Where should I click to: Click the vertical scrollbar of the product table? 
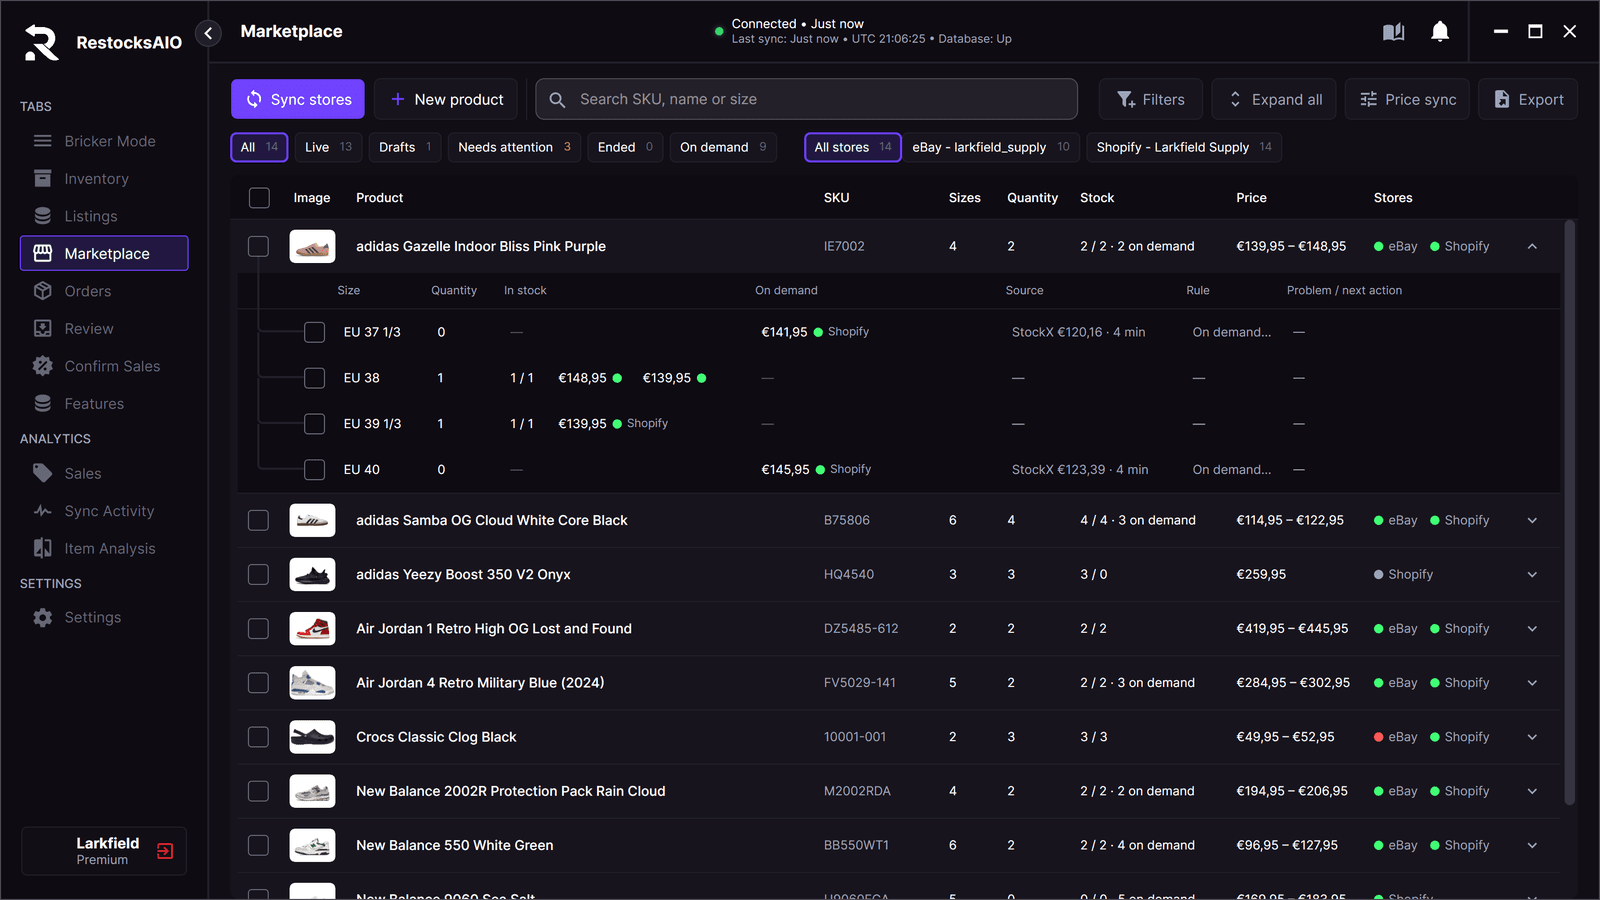tap(1569, 511)
